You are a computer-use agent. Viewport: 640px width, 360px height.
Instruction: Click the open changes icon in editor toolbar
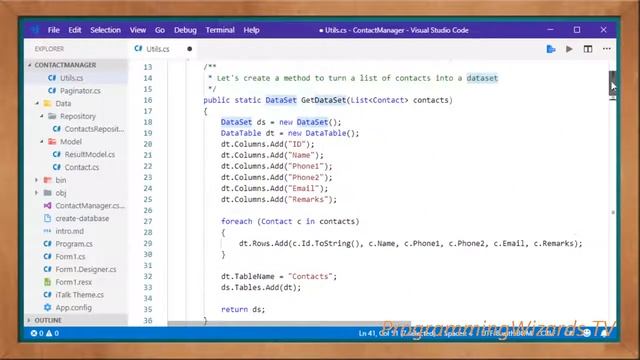[x=551, y=49]
